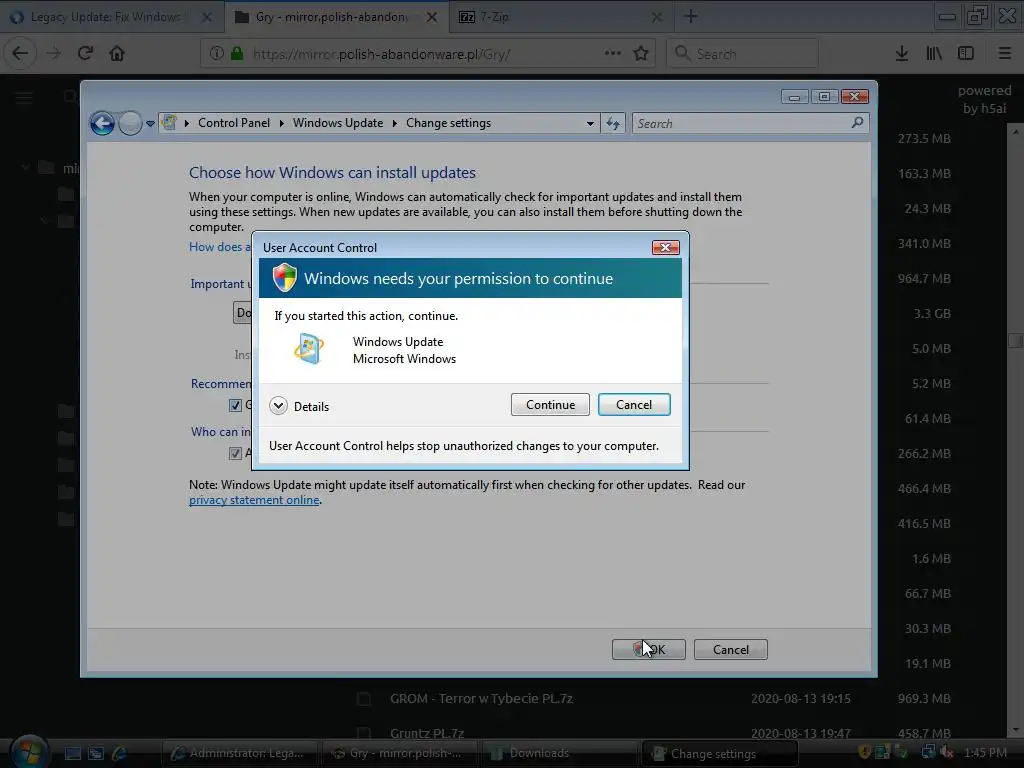The height and width of the screenshot is (768, 1024).
Task: Close the User Account Control dialog
Action: [x=665, y=248]
